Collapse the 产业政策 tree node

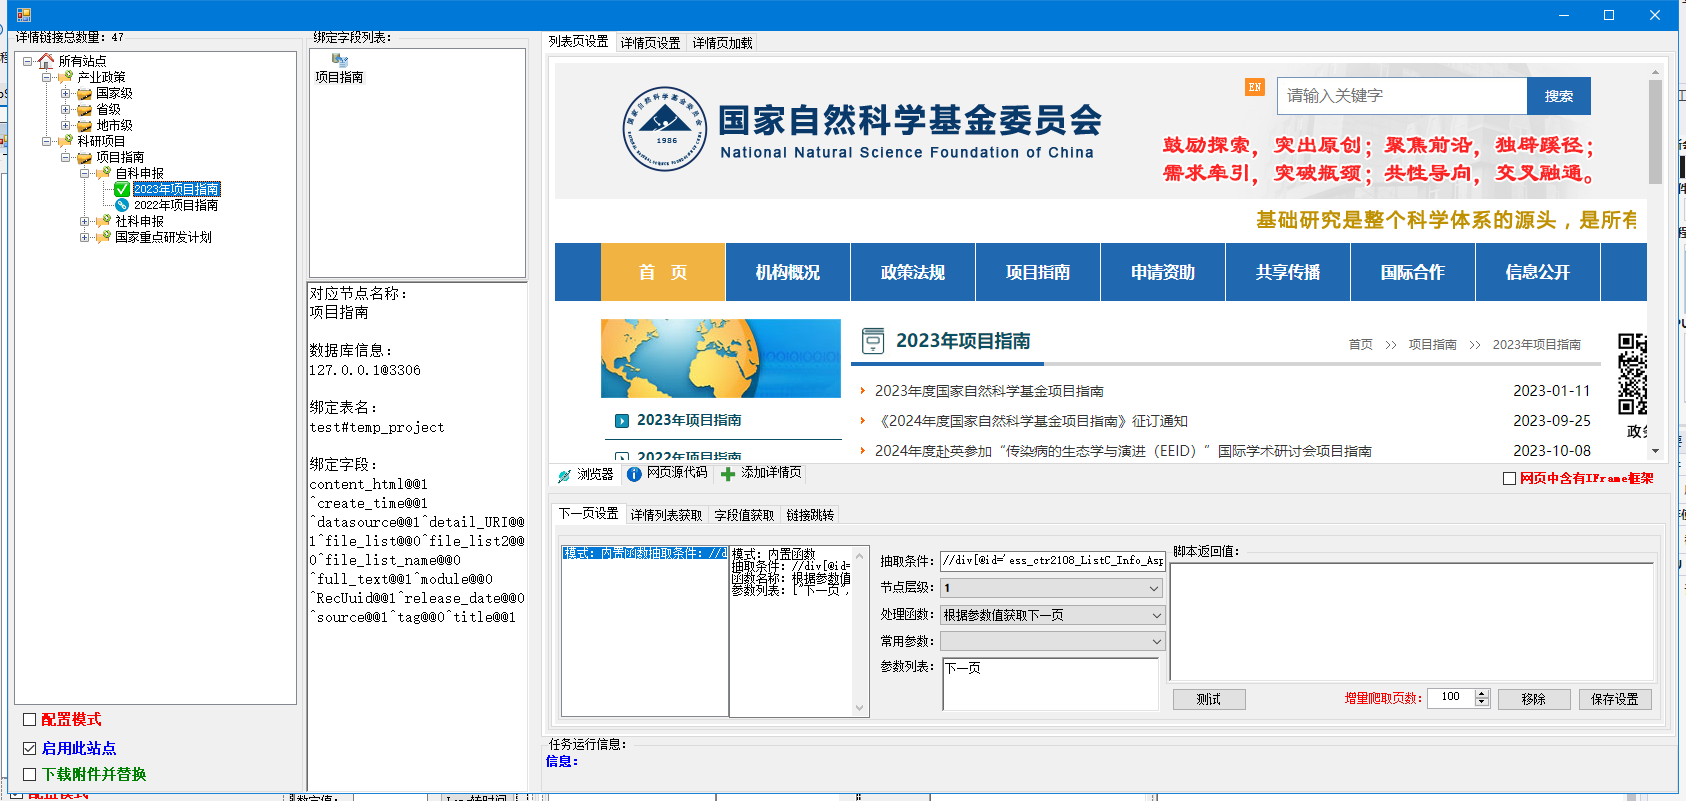[46, 77]
